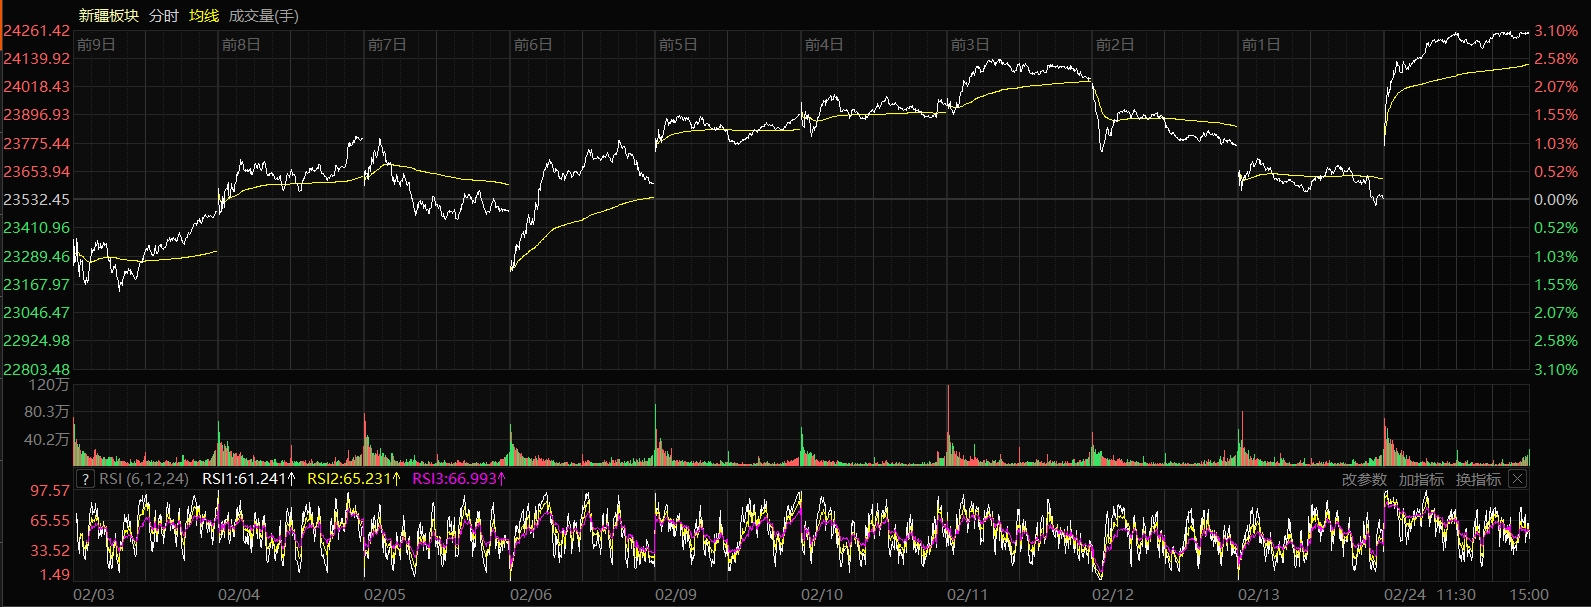Click 加指标 to add an indicator
Viewport: 1591px width, 607px height.
click(1421, 480)
